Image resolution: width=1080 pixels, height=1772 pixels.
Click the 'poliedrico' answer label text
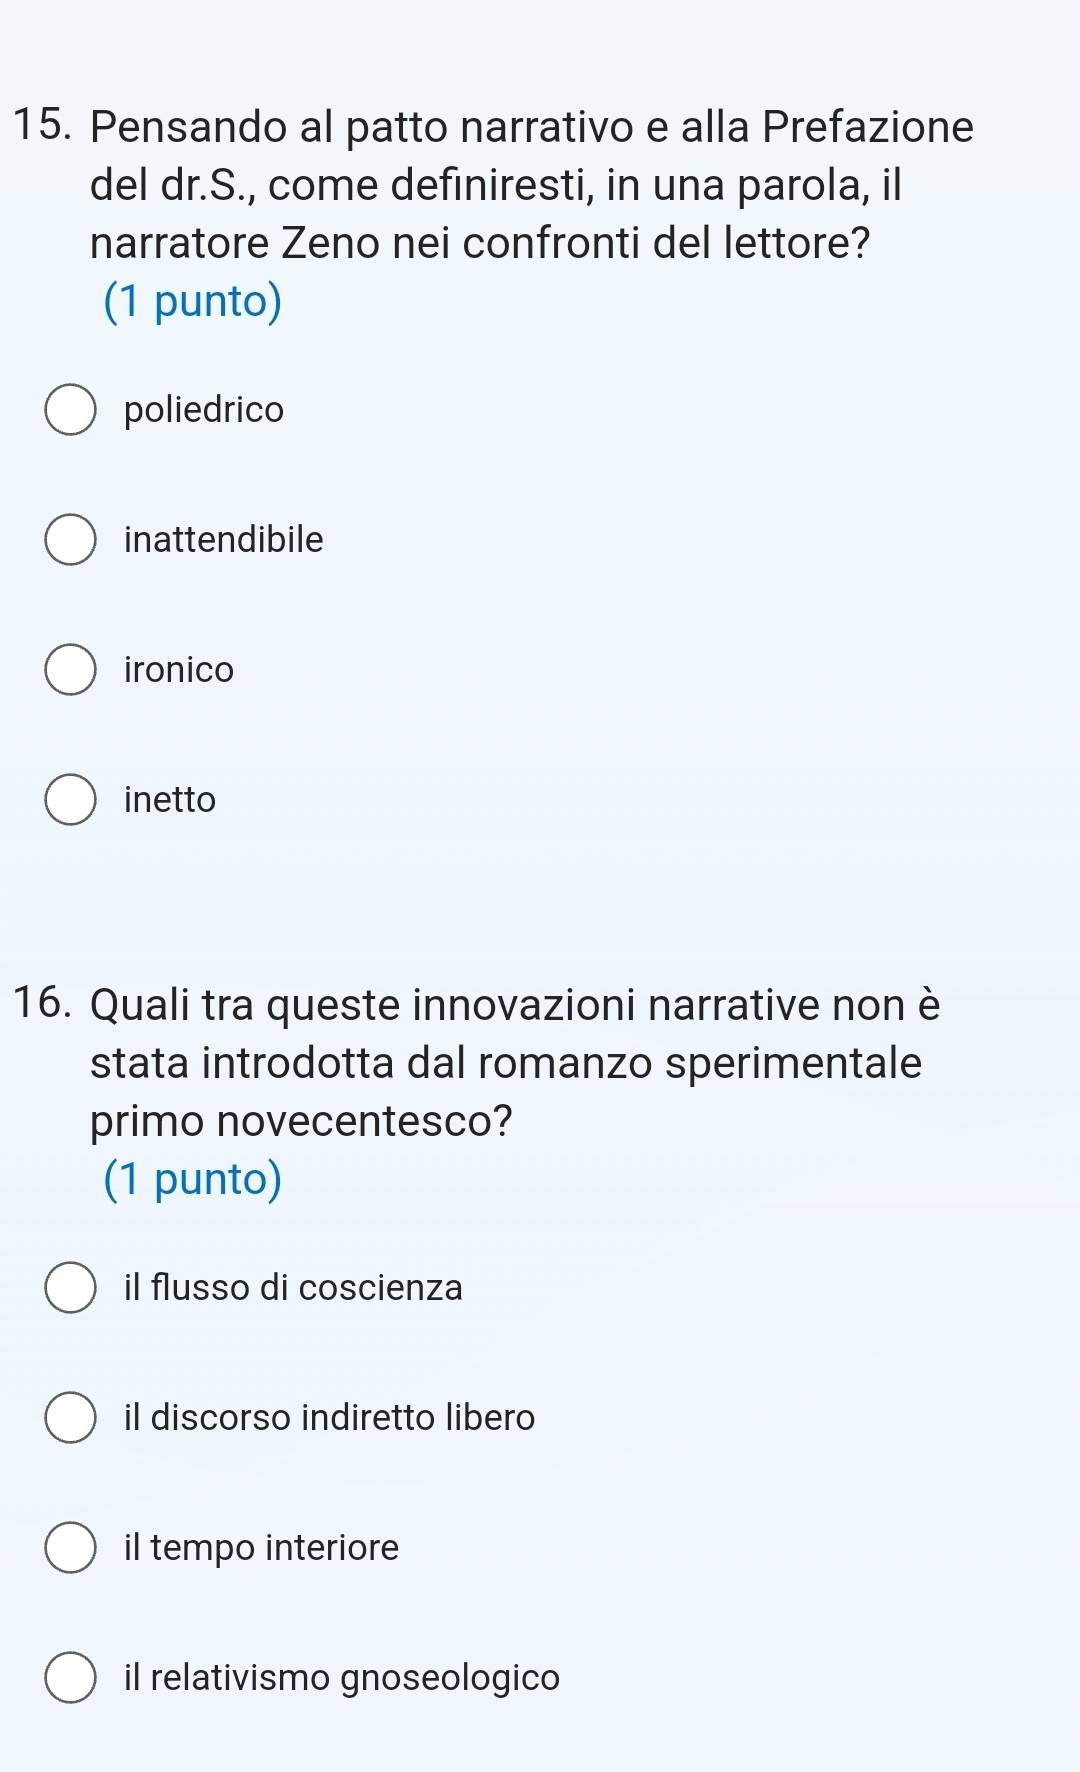click(204, 410)
